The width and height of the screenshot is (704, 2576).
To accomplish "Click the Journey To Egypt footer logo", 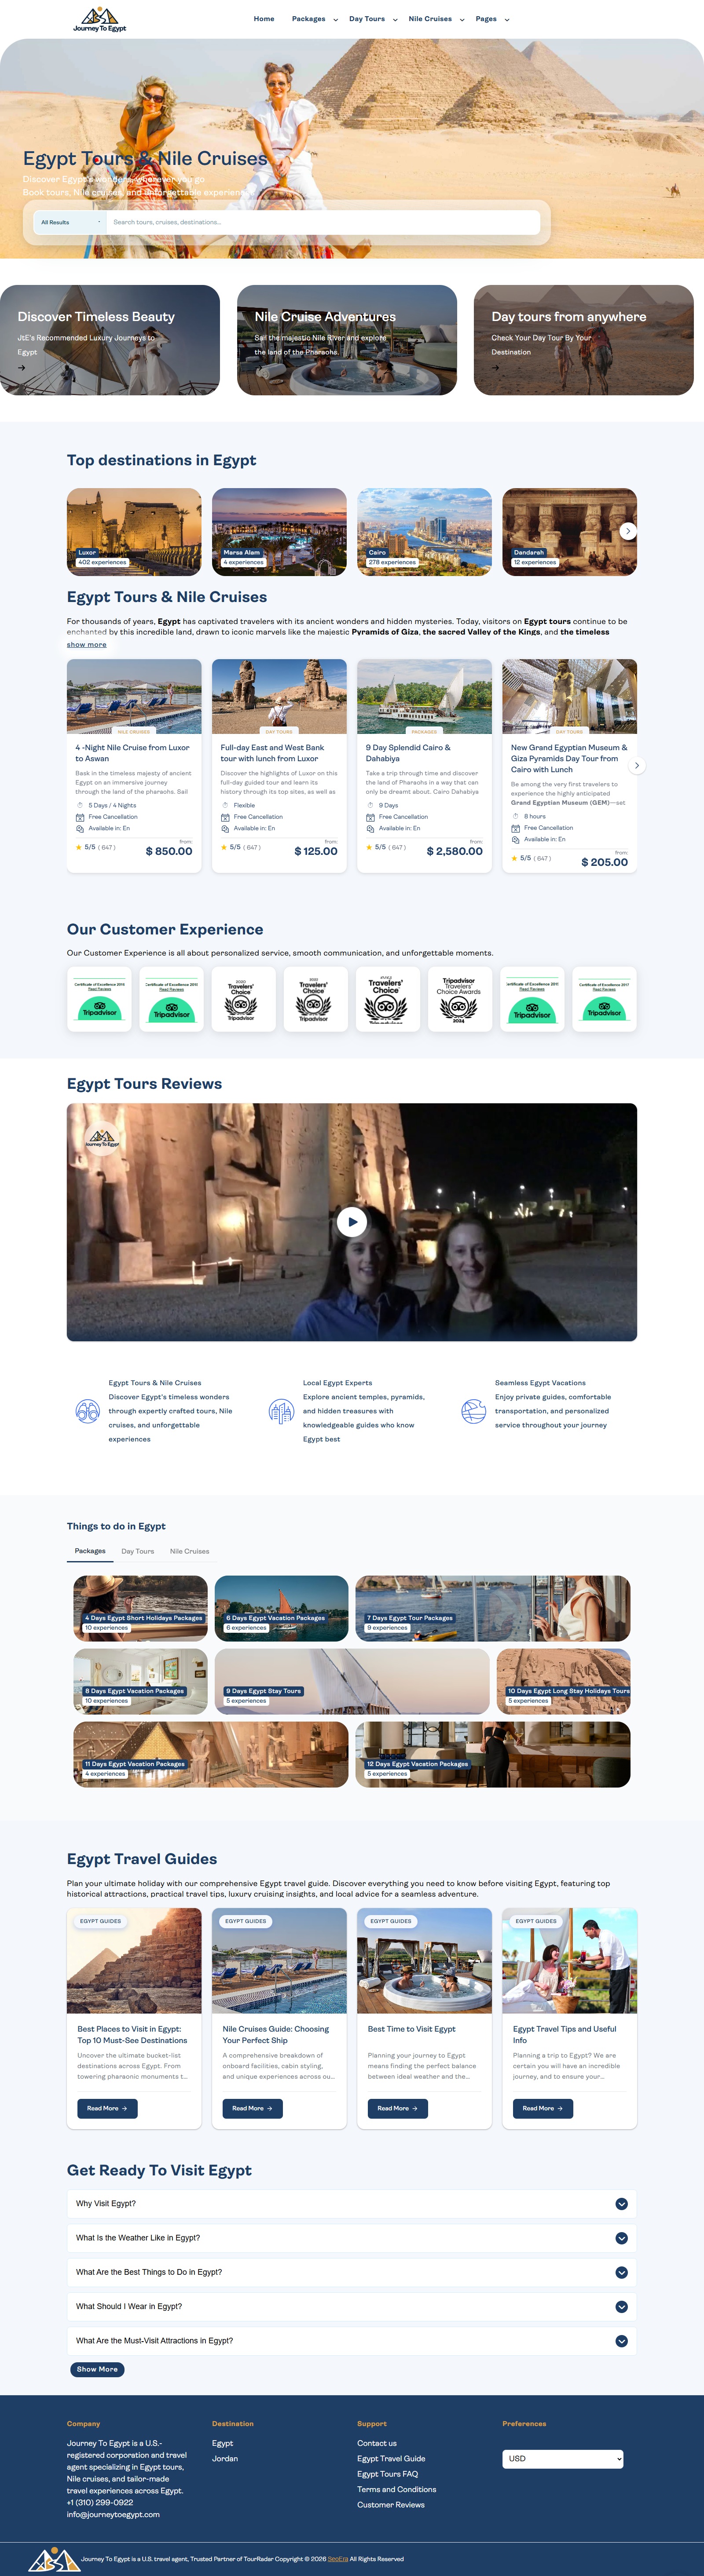I will coord(54,2559).
